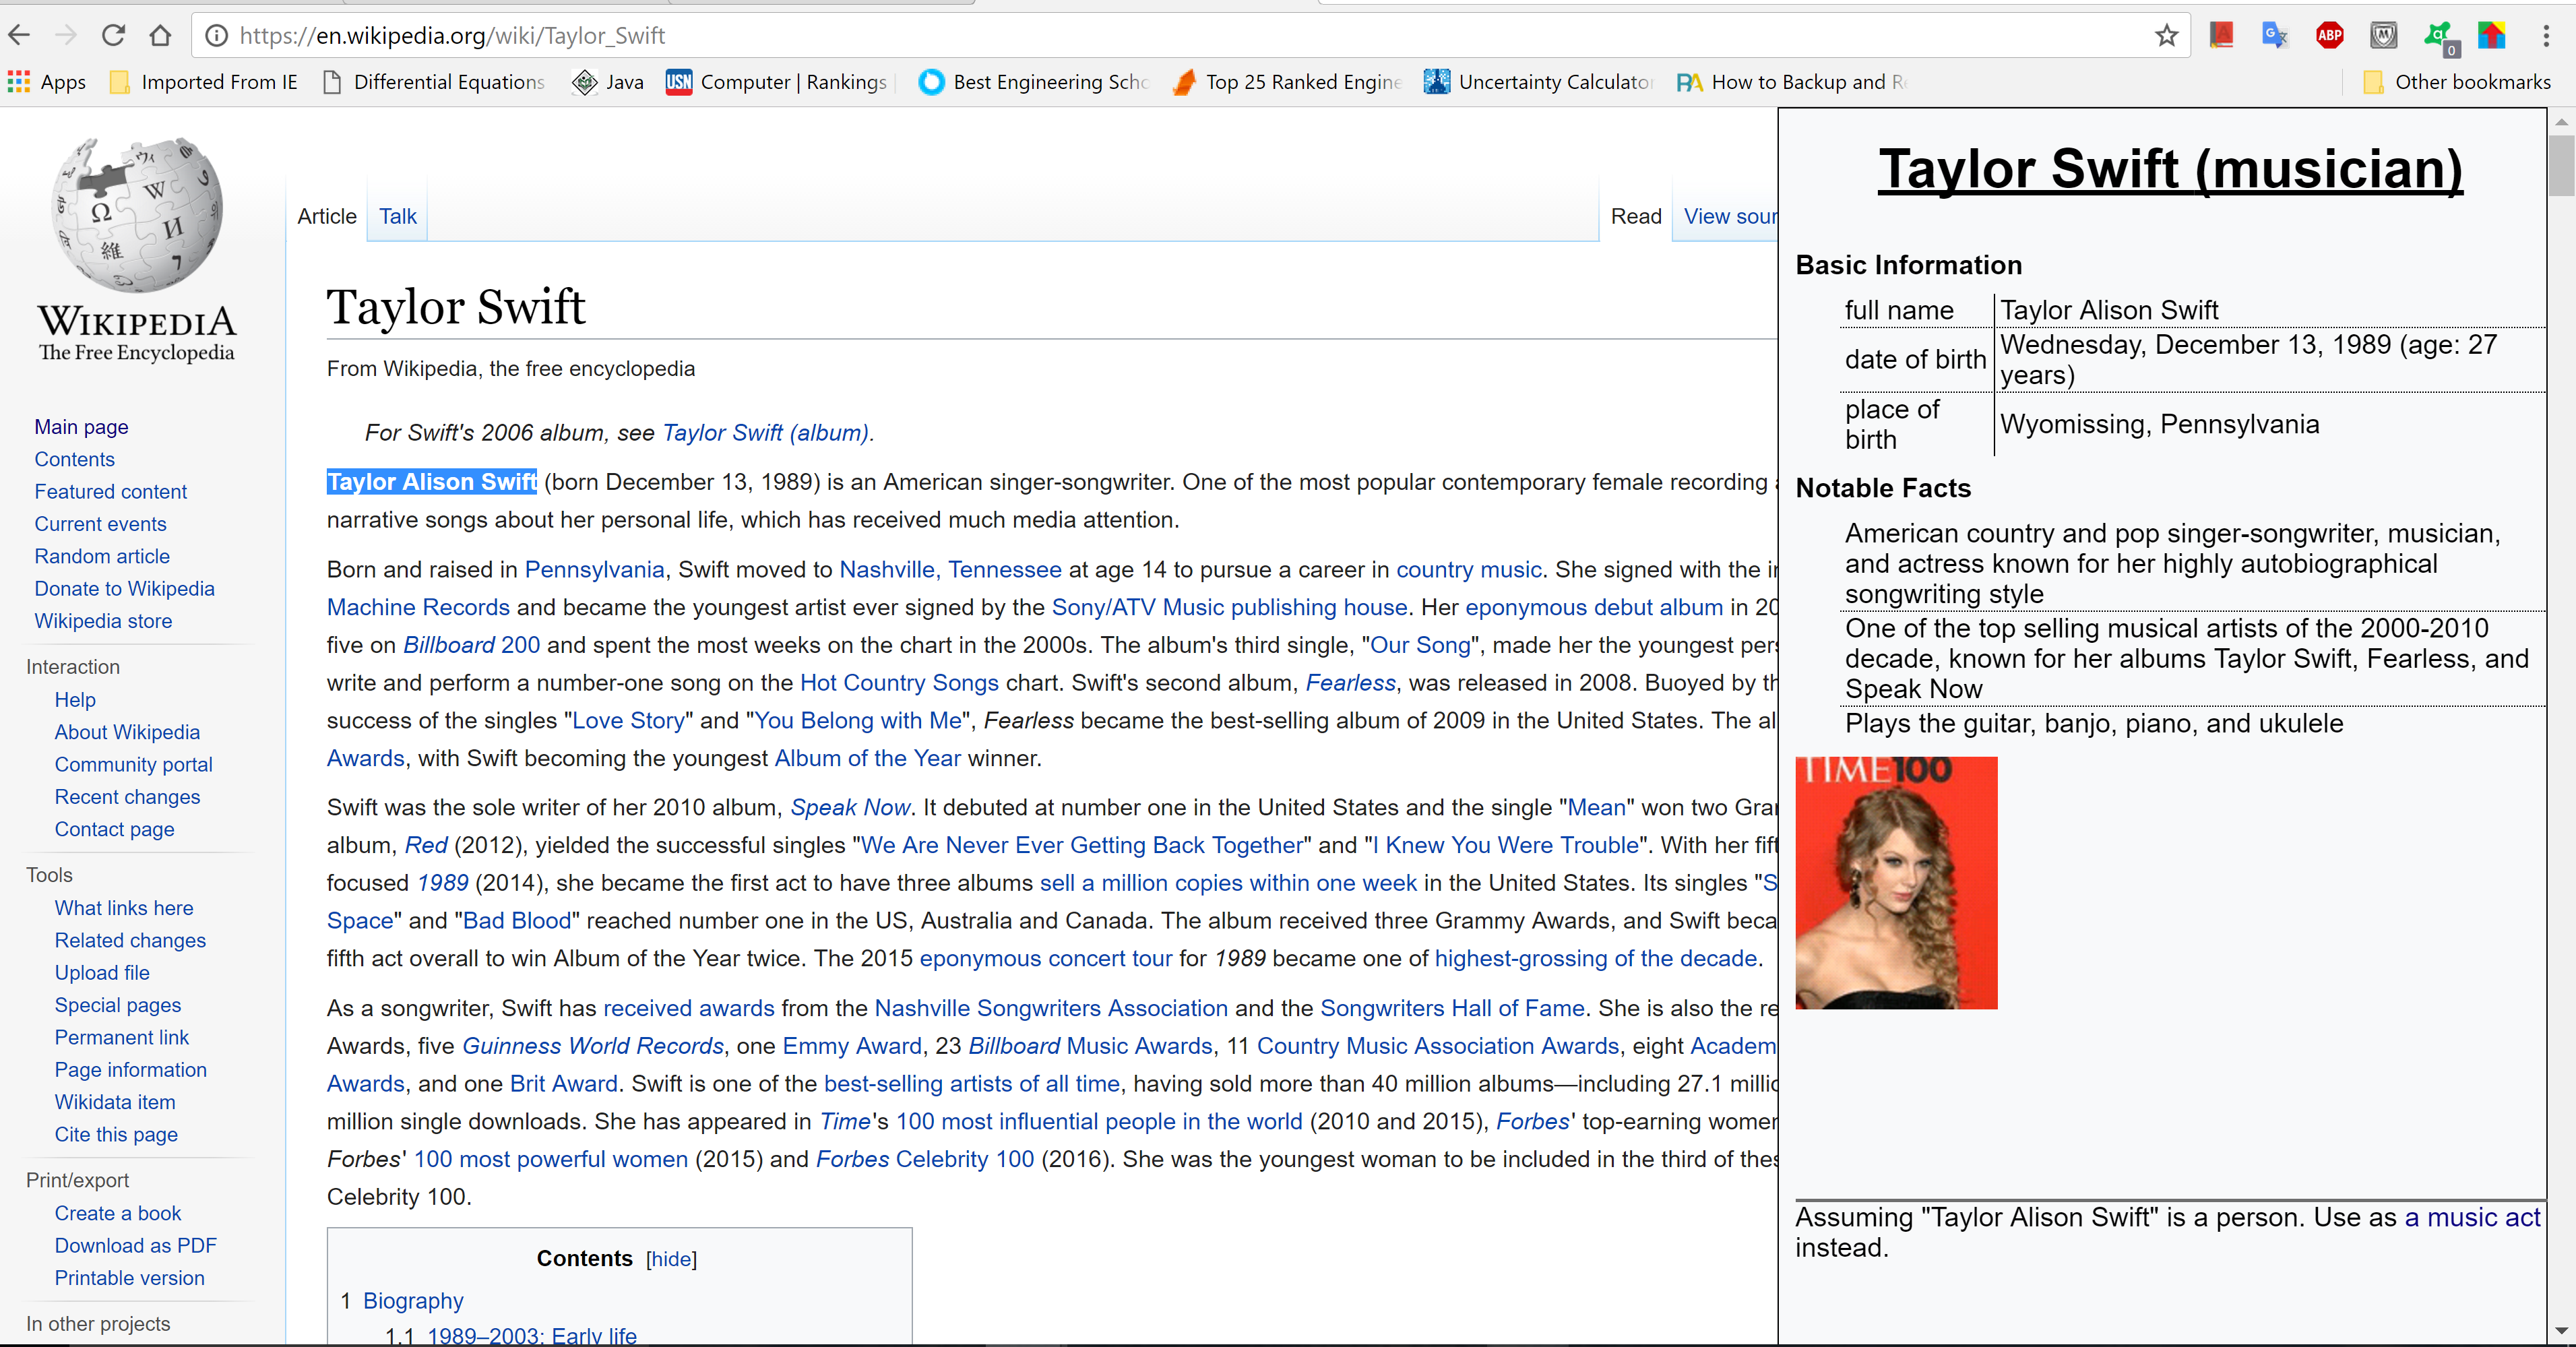
Task: Open the Adblock Plus extension
Action: coord(2329,36)
